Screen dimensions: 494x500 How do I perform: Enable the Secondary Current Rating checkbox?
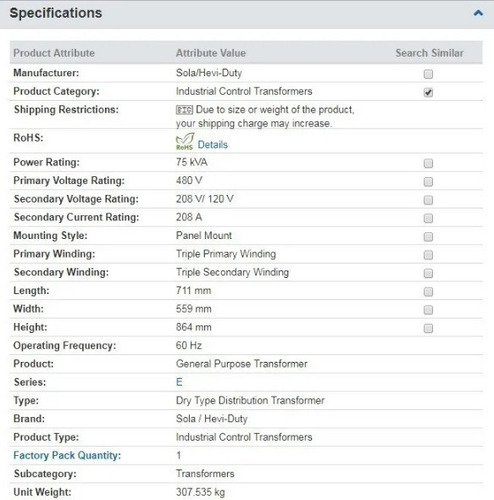click(428, 218)
